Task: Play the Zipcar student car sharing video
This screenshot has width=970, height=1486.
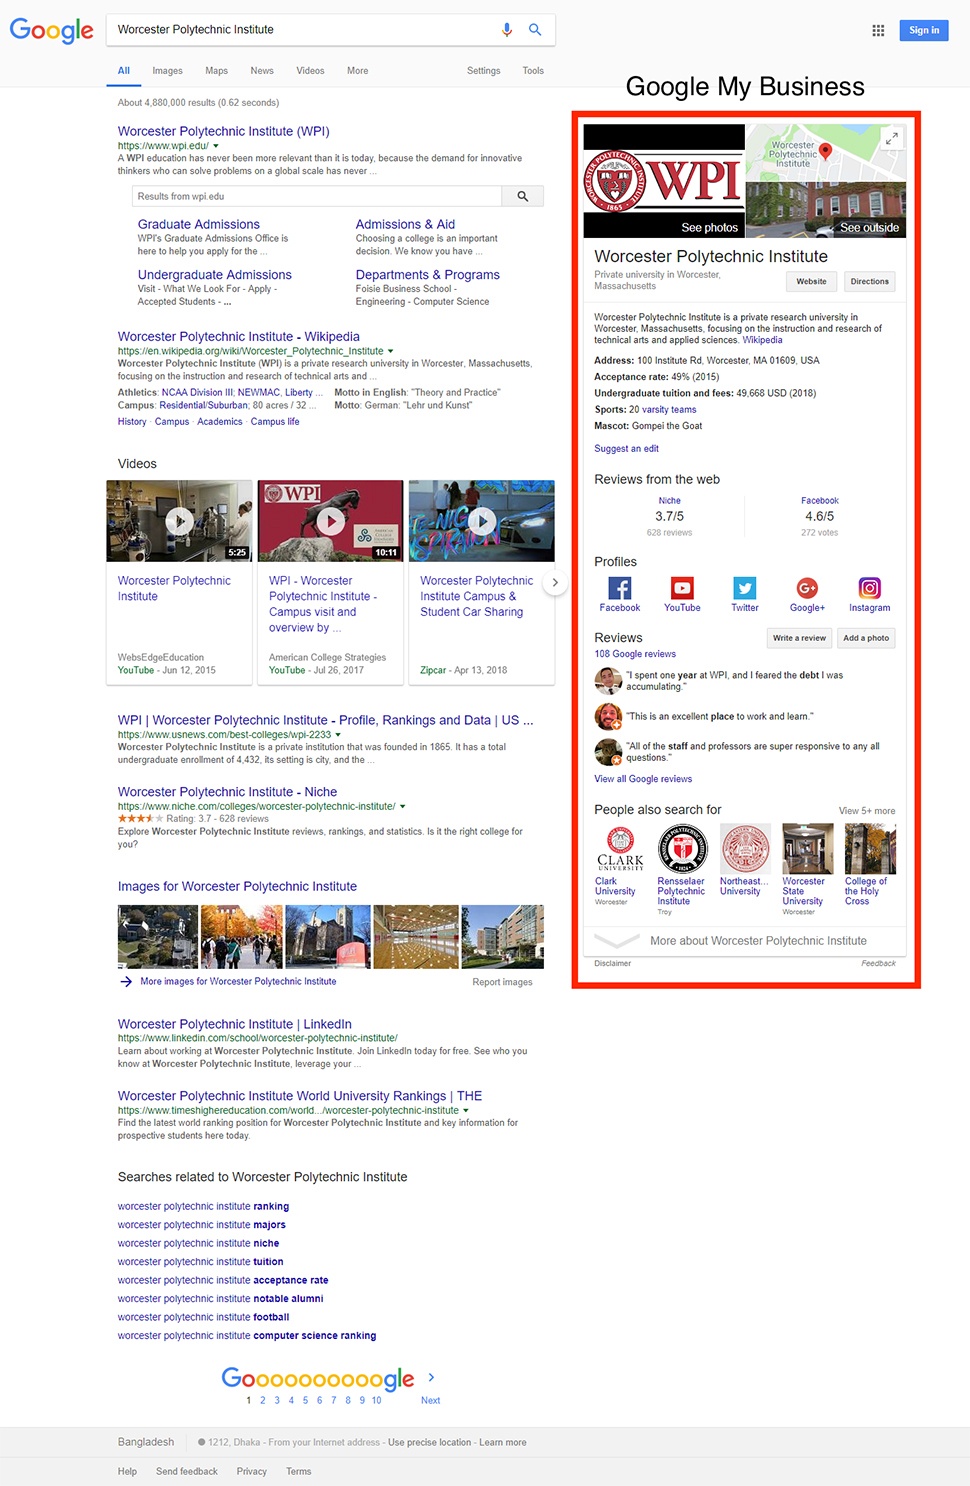Action: point(482,521)
